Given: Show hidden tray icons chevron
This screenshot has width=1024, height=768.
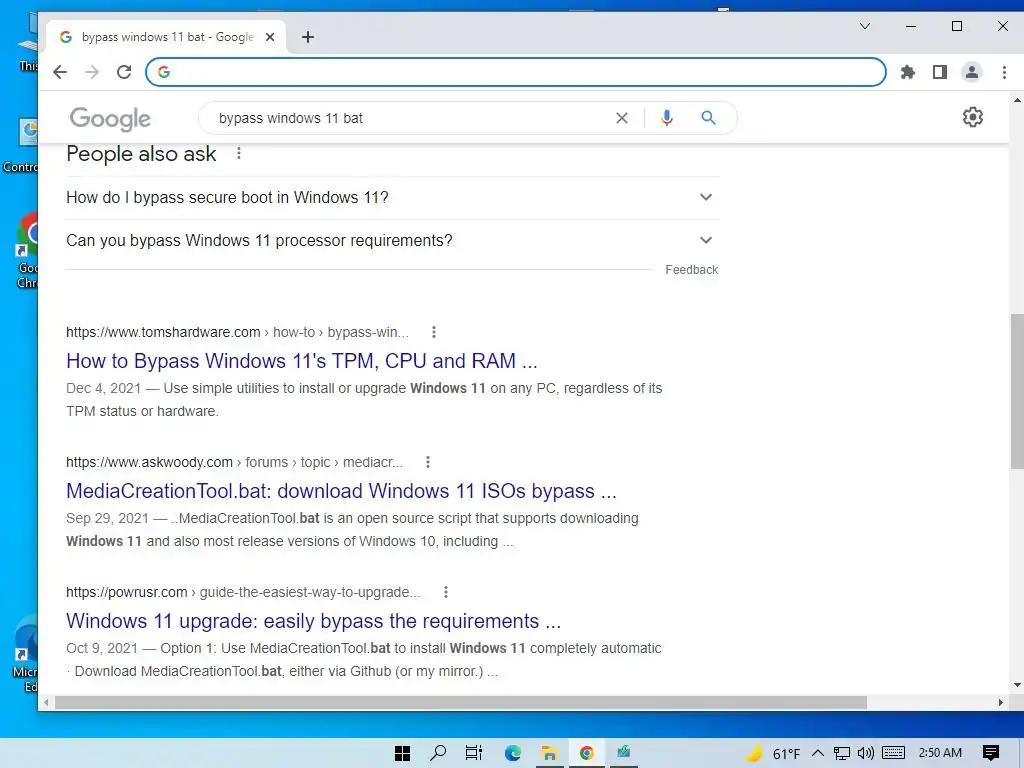Looking at the screenshot, I should coord(818,753).
